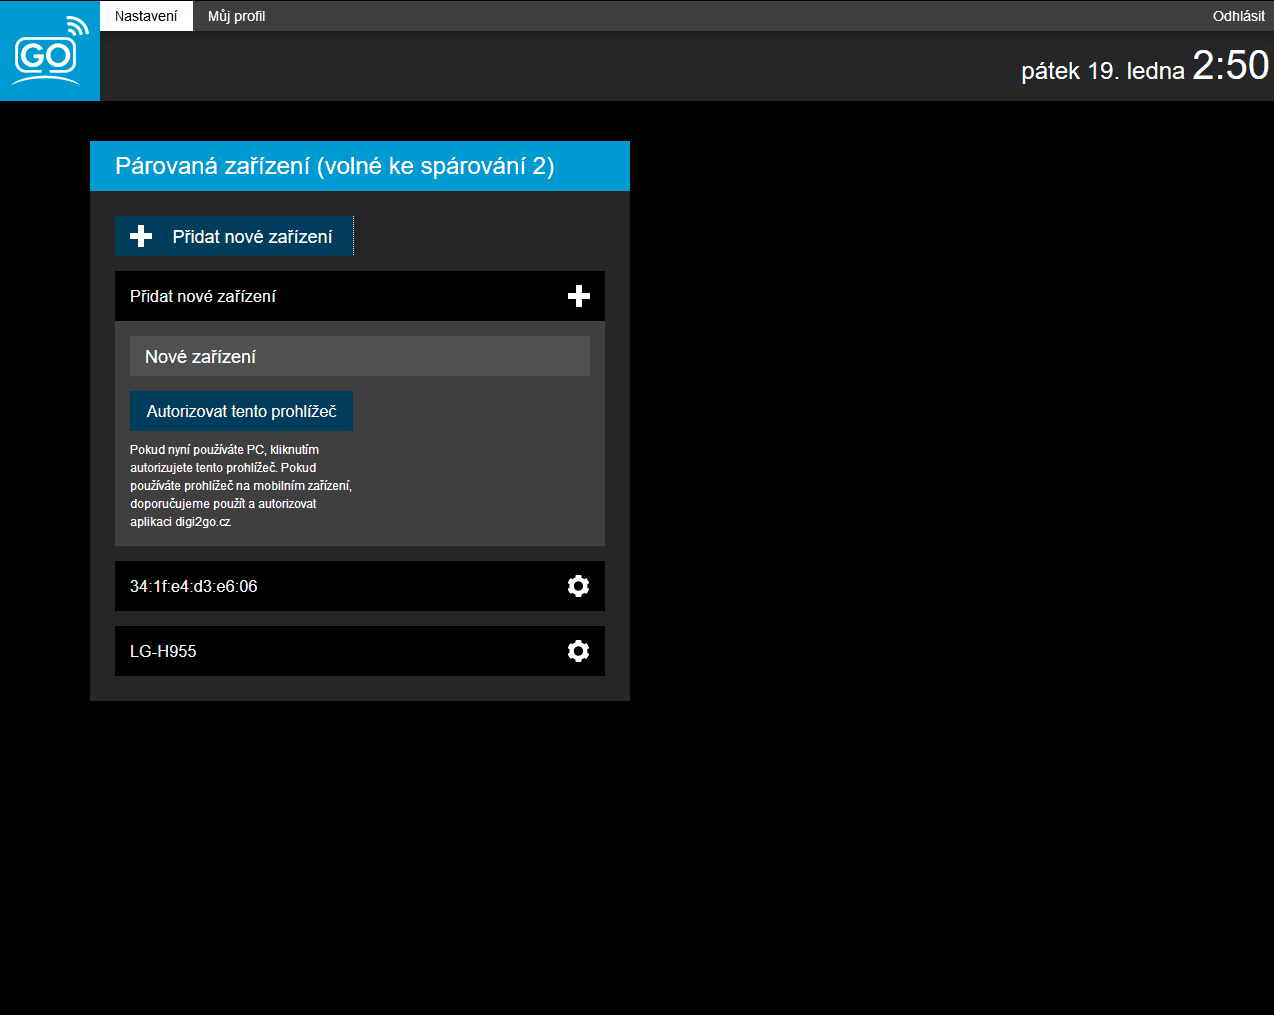The height and width of the screenshot is (1015, 1274).
Task: Open the gear settings for LG-H955
Action: 578,651
